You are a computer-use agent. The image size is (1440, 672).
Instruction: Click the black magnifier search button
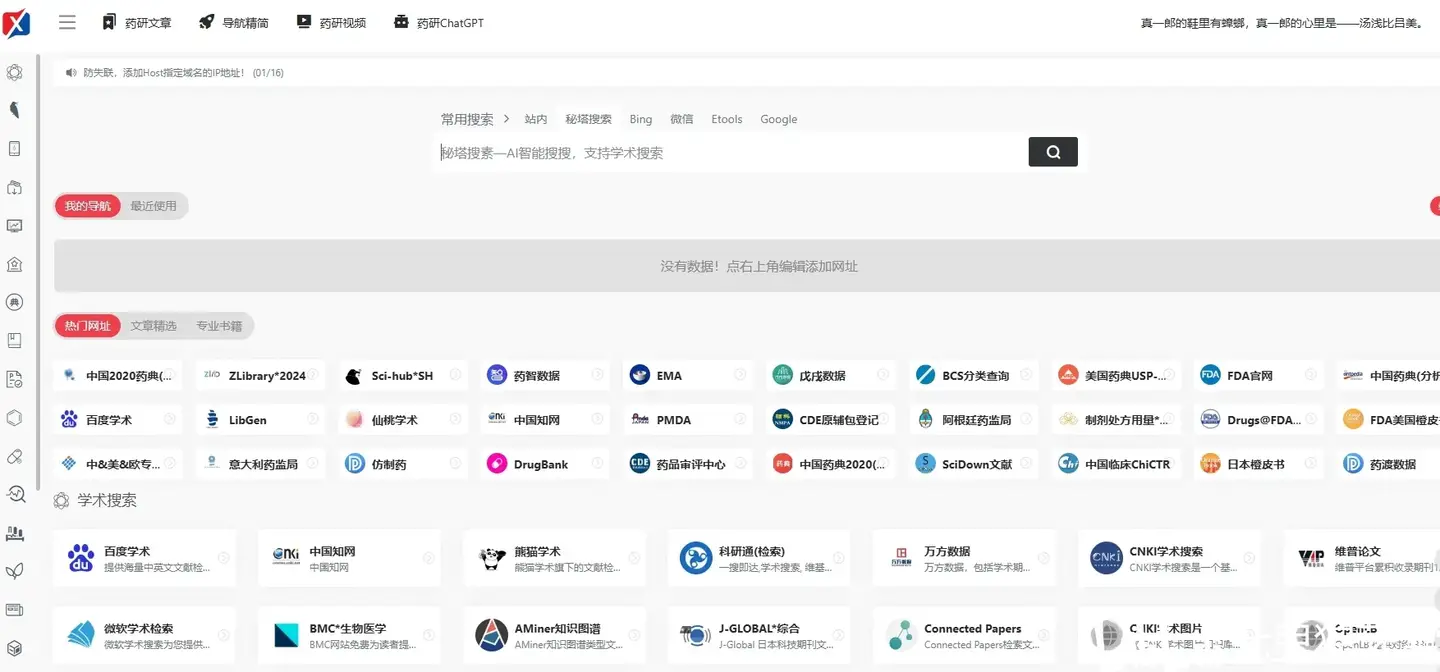(1053, 152)
